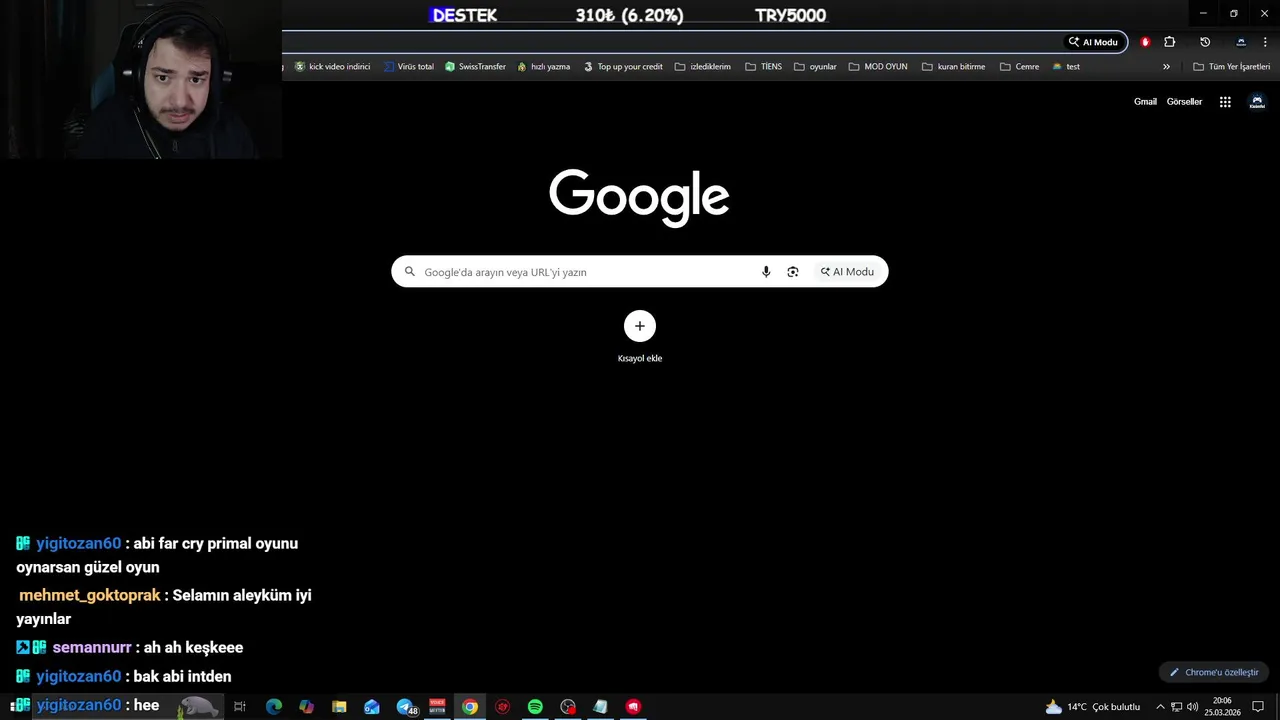The width and height of the screenshot is (1280, 720).
Task: Open the history clock icon in toolbar
Action: pos(1205,42)
